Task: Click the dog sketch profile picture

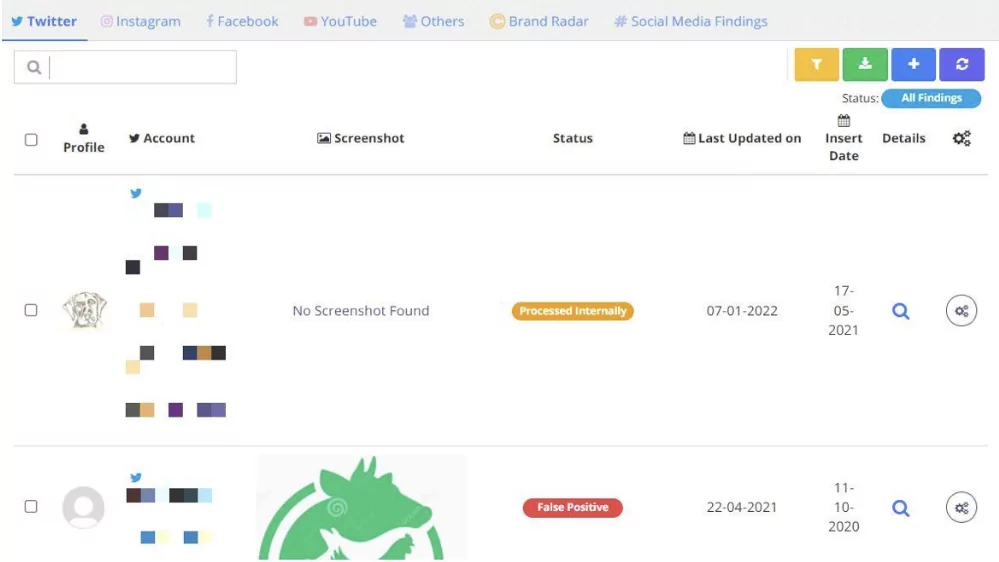Action: pos(84,310)
